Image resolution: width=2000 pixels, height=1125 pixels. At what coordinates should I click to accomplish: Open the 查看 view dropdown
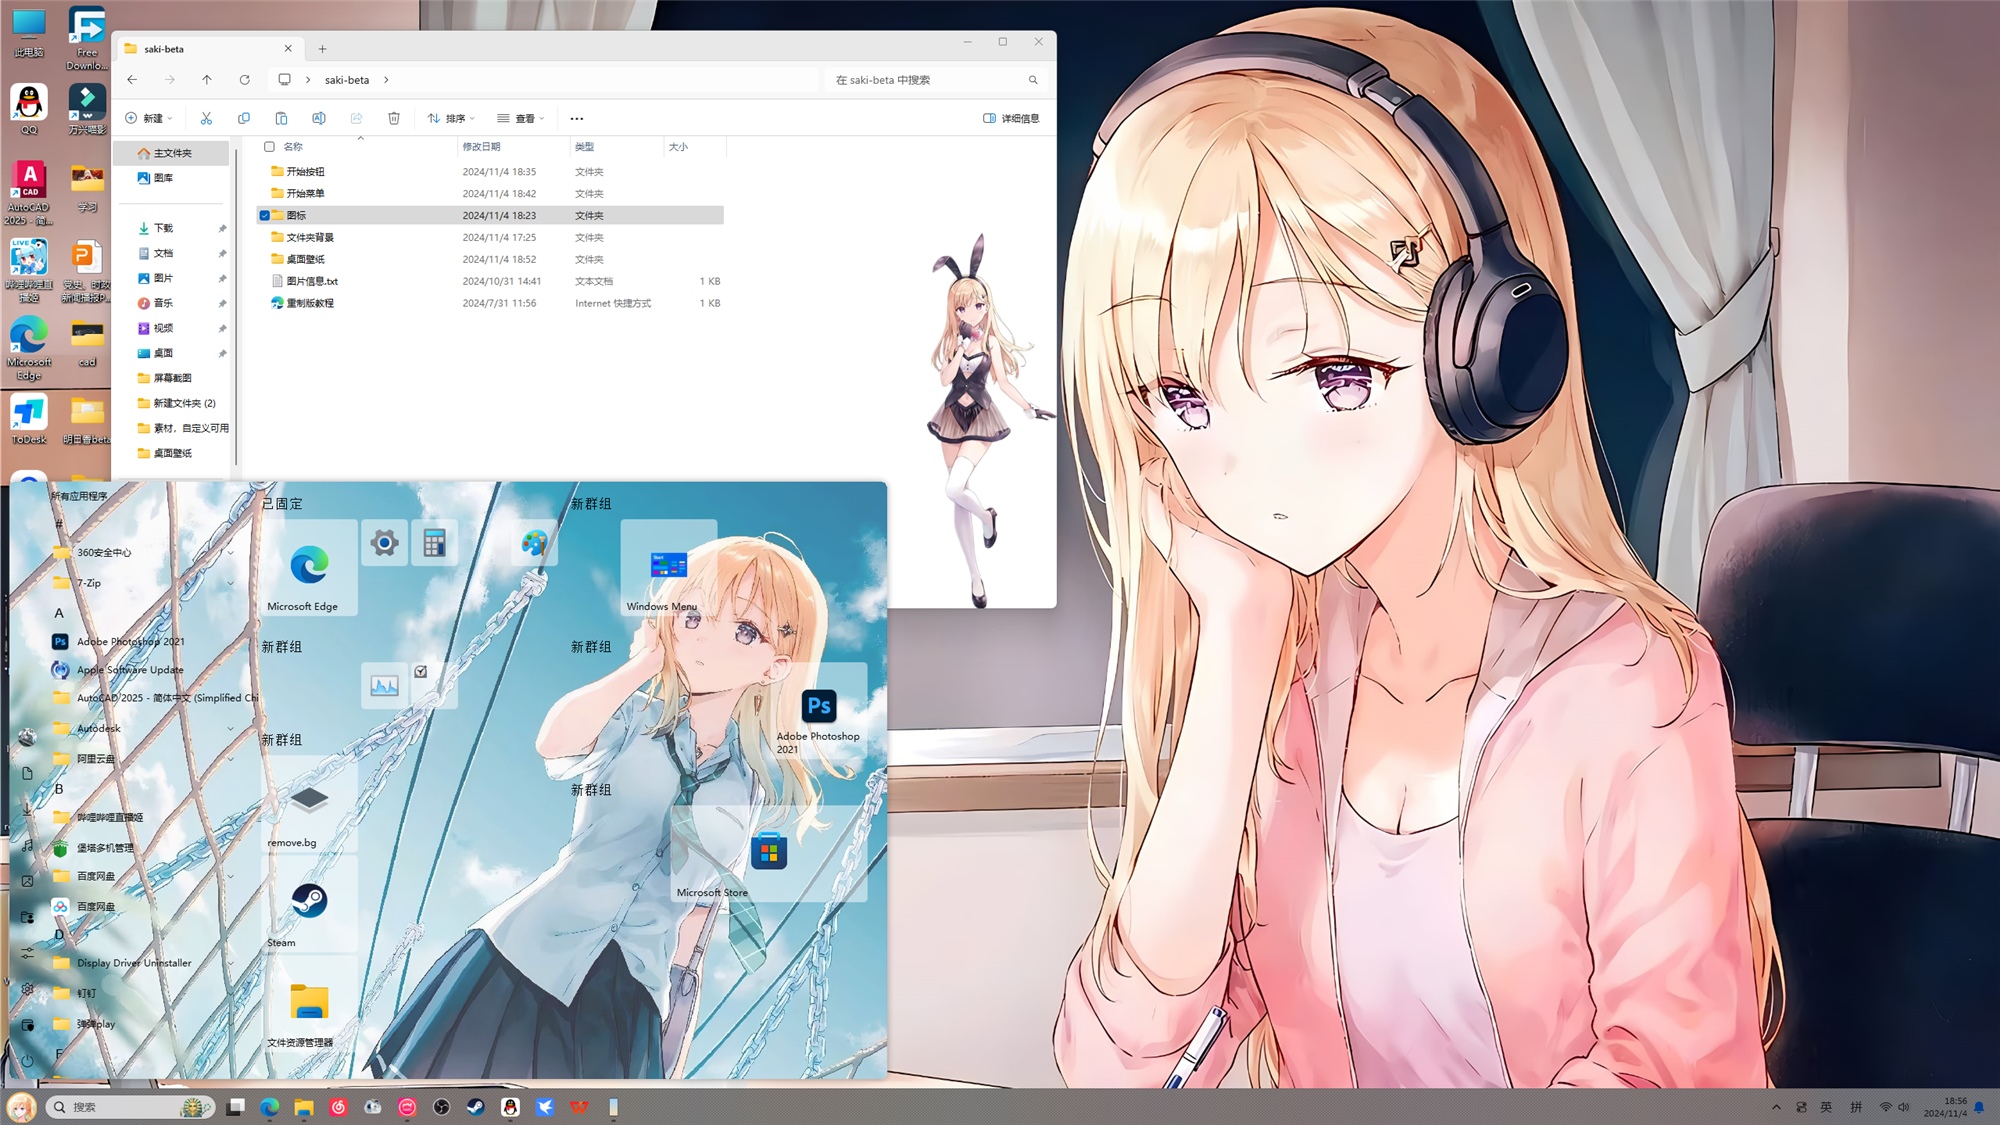point(521,118)
